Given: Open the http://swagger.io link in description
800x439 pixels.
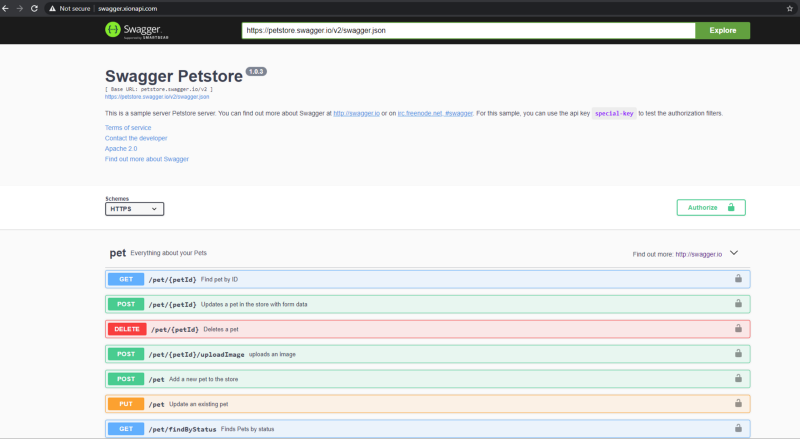Looking at the screenshot, I should point(356,113).
